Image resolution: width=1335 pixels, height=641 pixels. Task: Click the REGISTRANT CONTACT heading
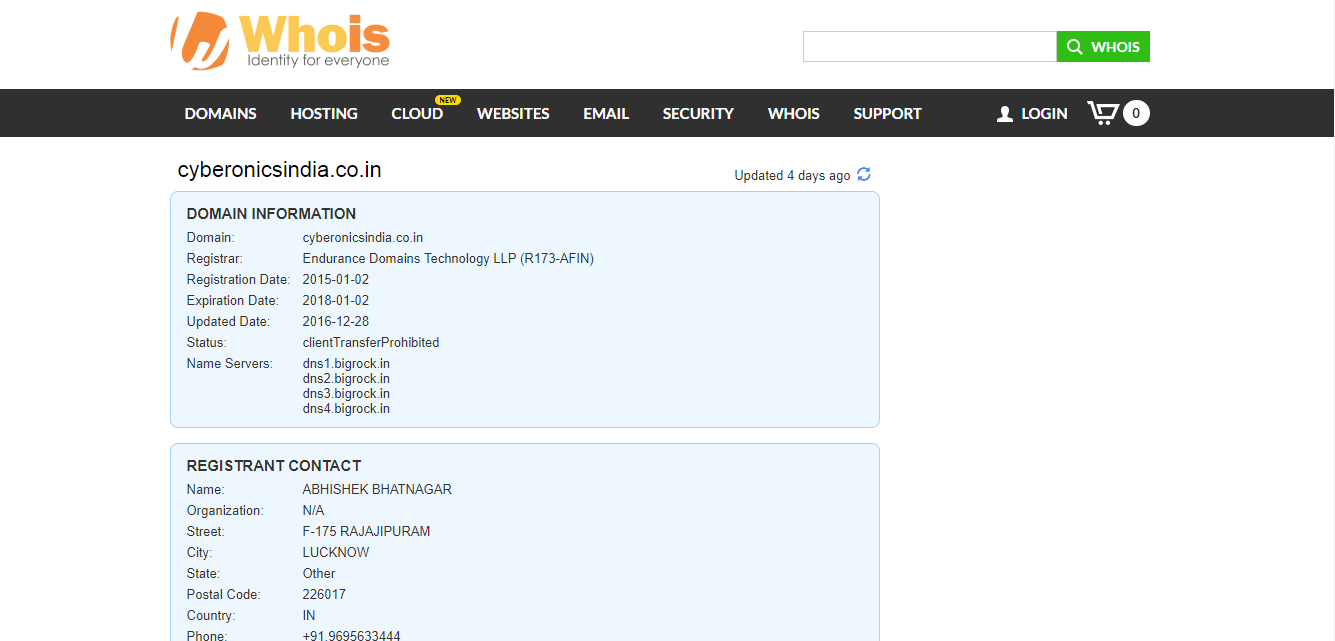274,465
